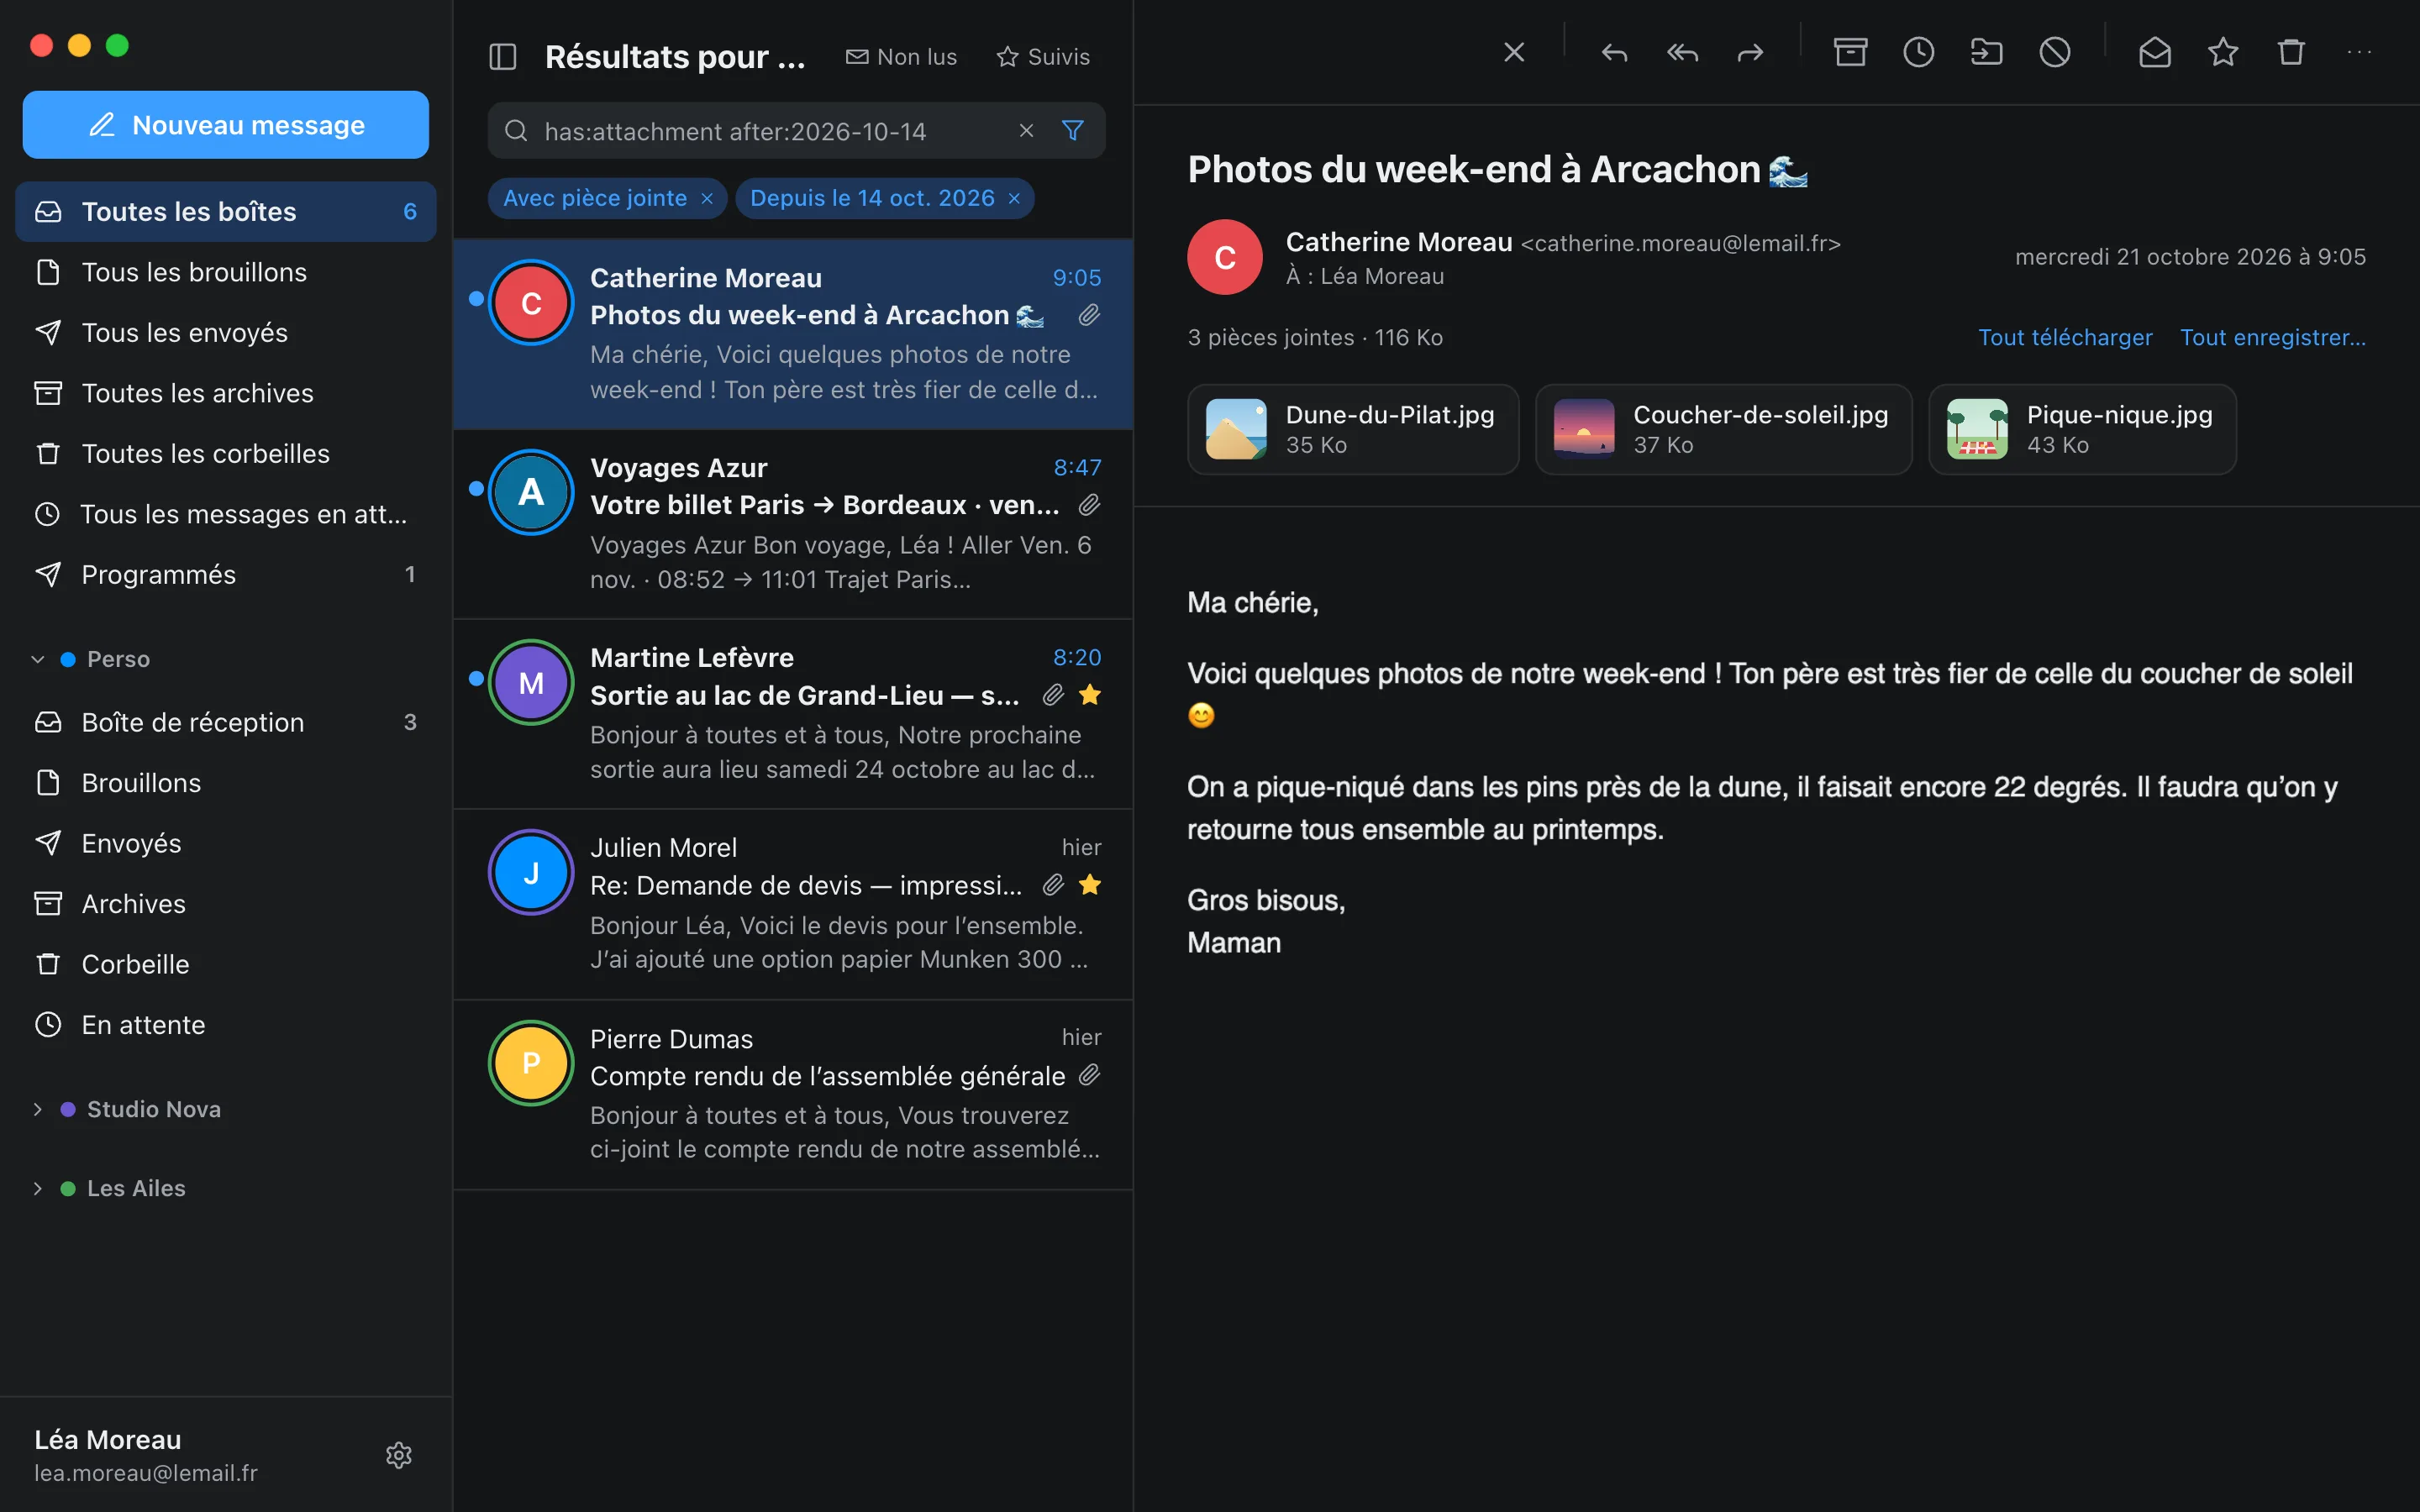
Task: Collapse the Perso account section
Action: [38, 660]
